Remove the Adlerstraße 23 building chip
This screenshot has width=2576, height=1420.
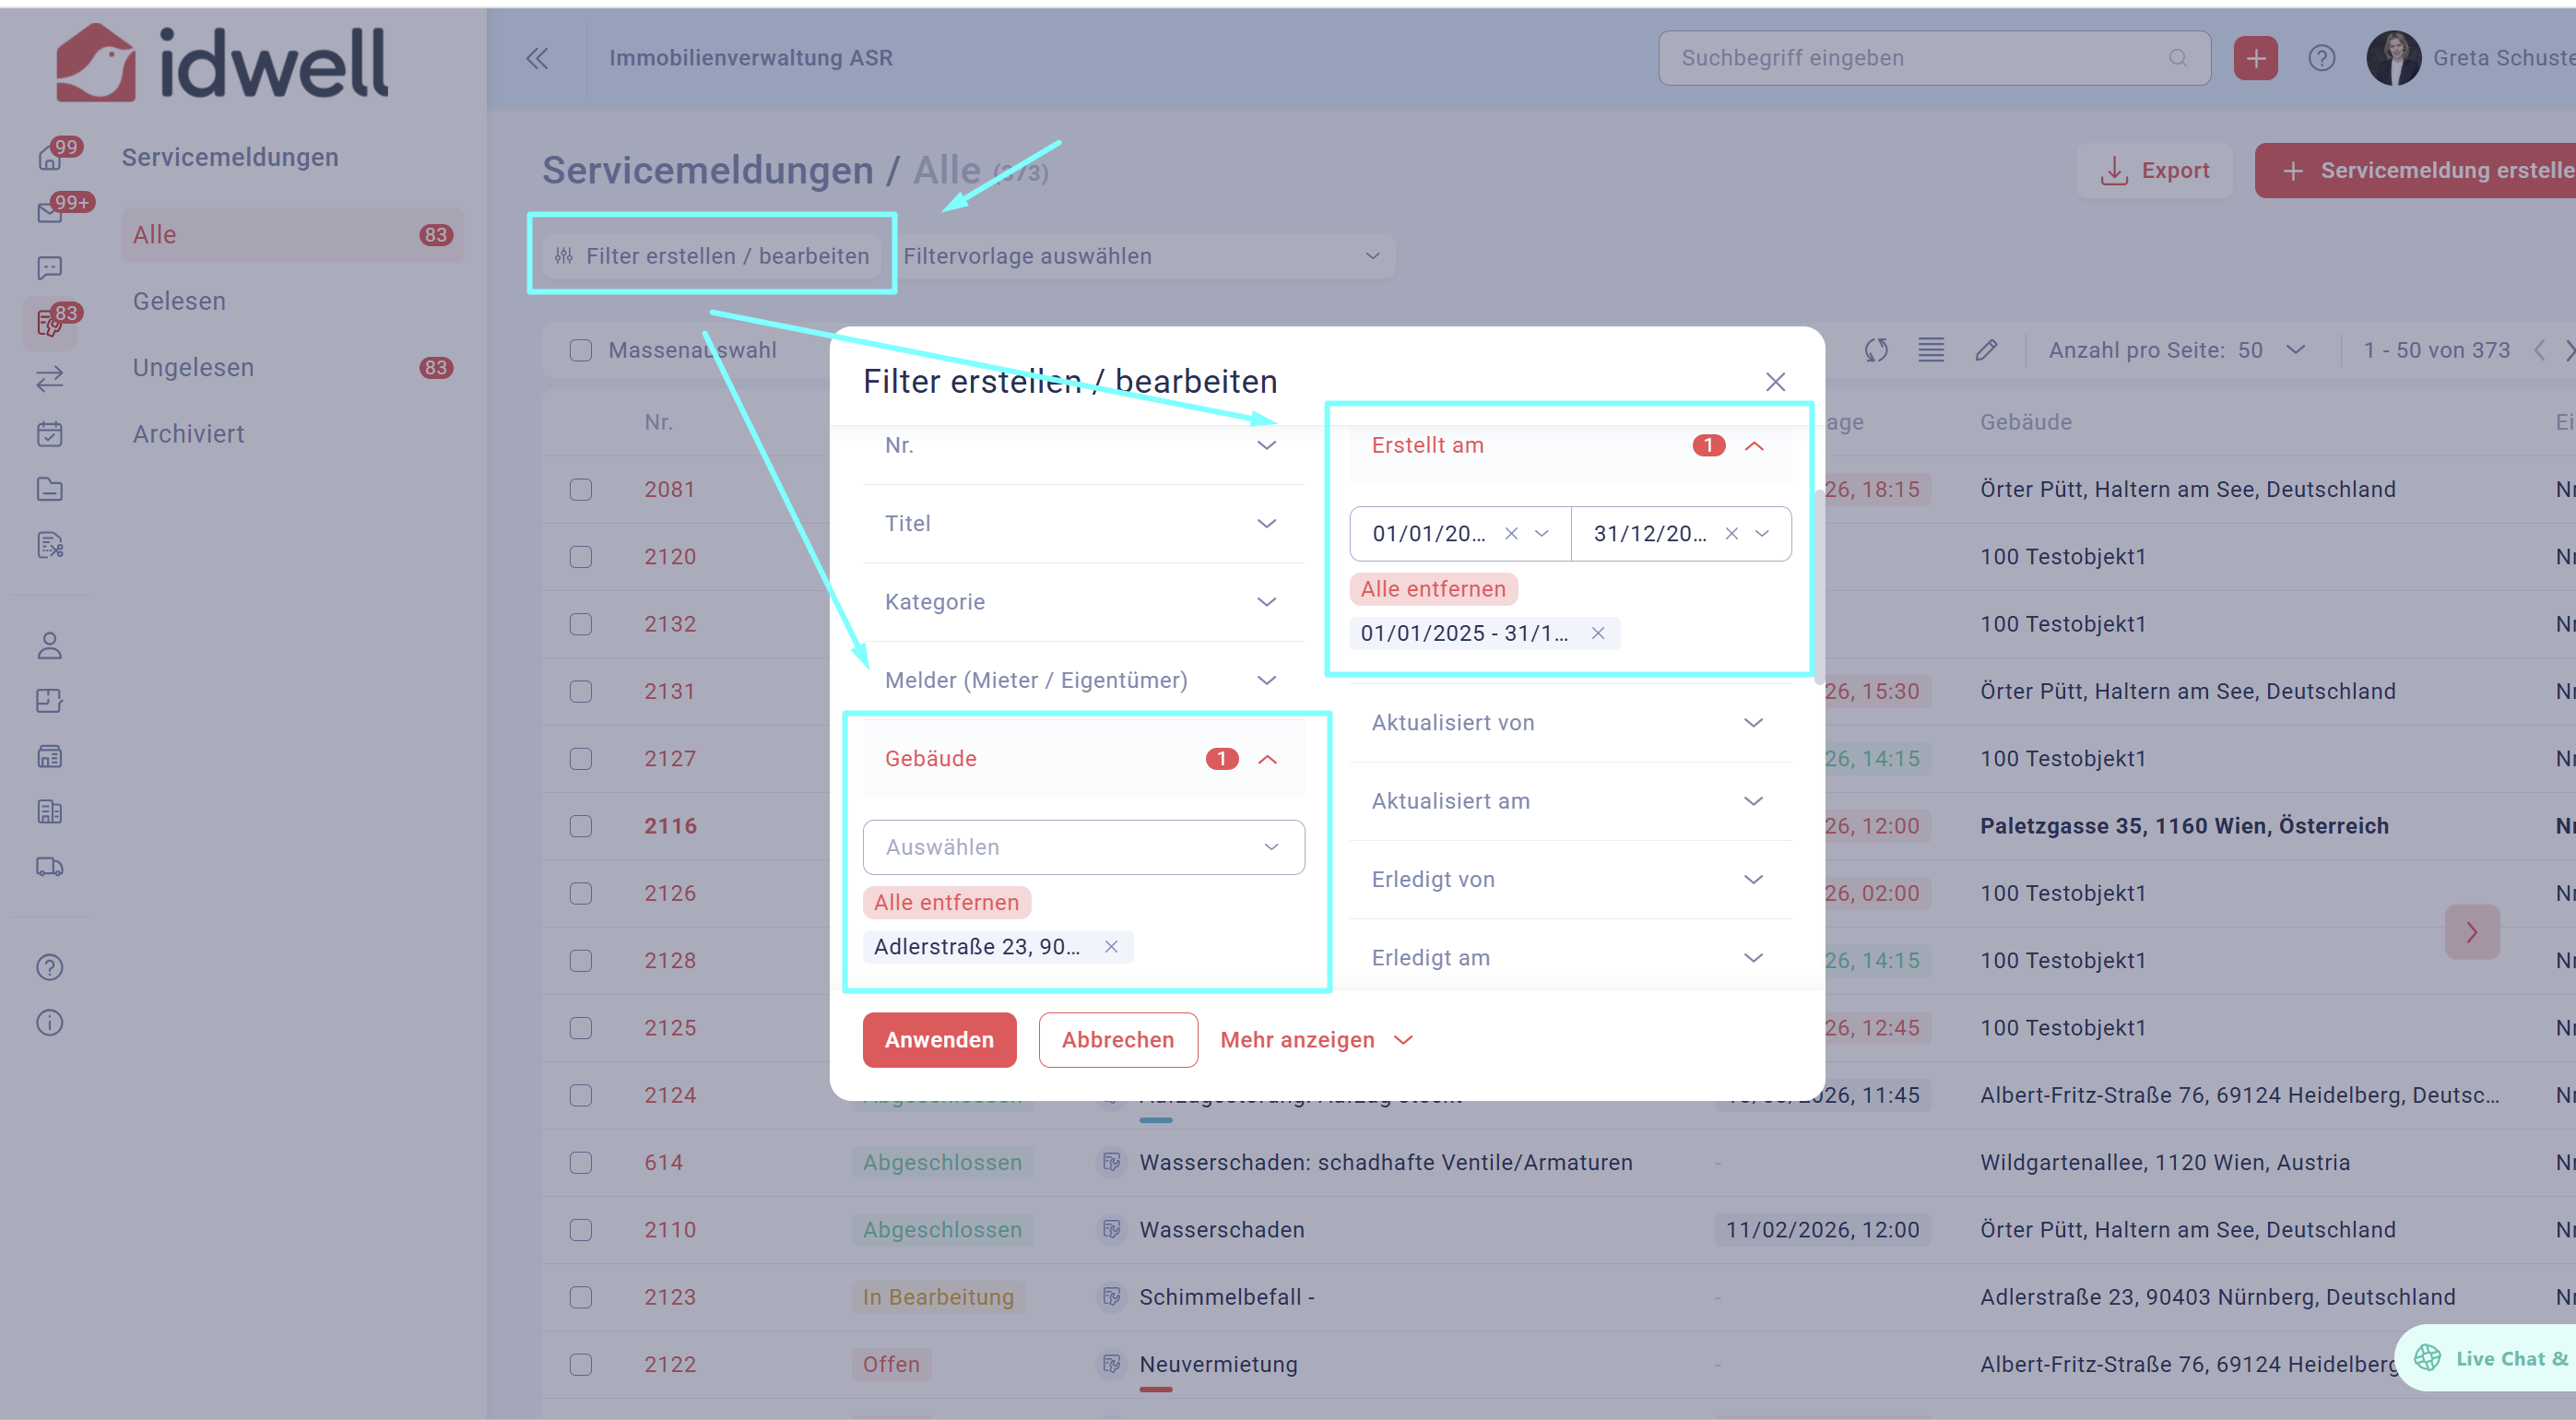[x=1111, y=946]
